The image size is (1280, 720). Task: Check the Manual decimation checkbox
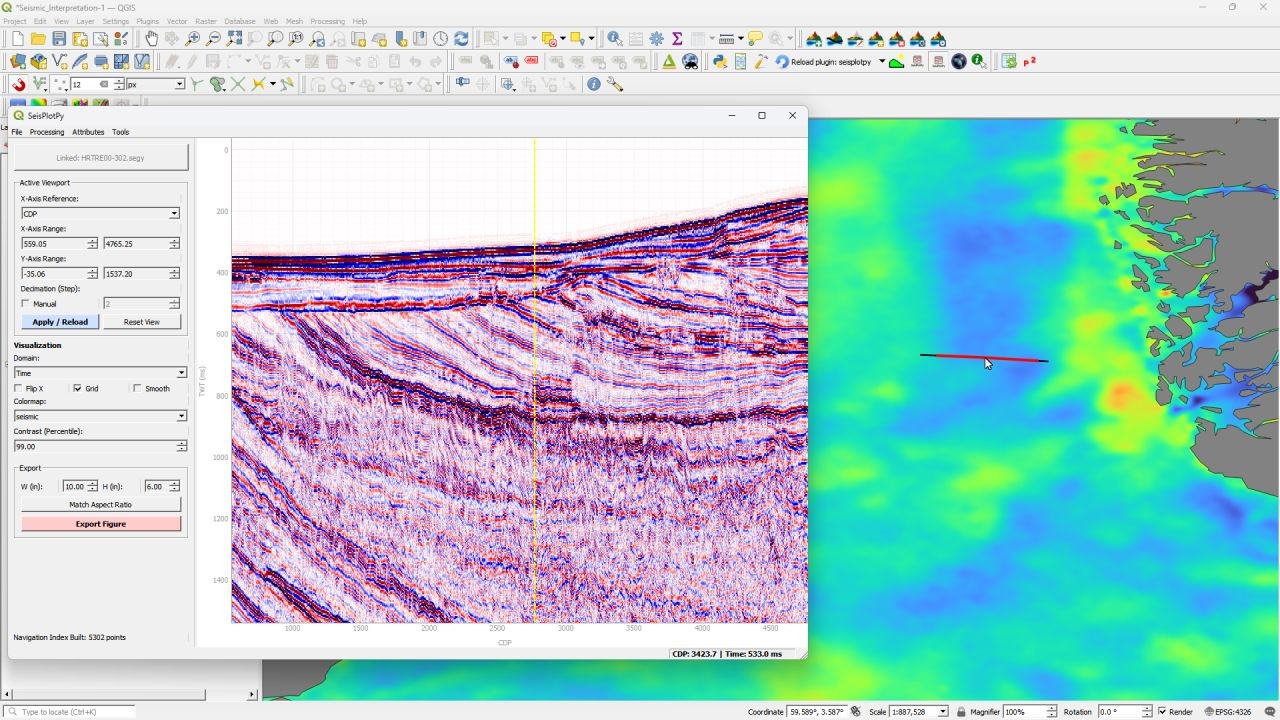pyautogui.click(x=26, y=304)
